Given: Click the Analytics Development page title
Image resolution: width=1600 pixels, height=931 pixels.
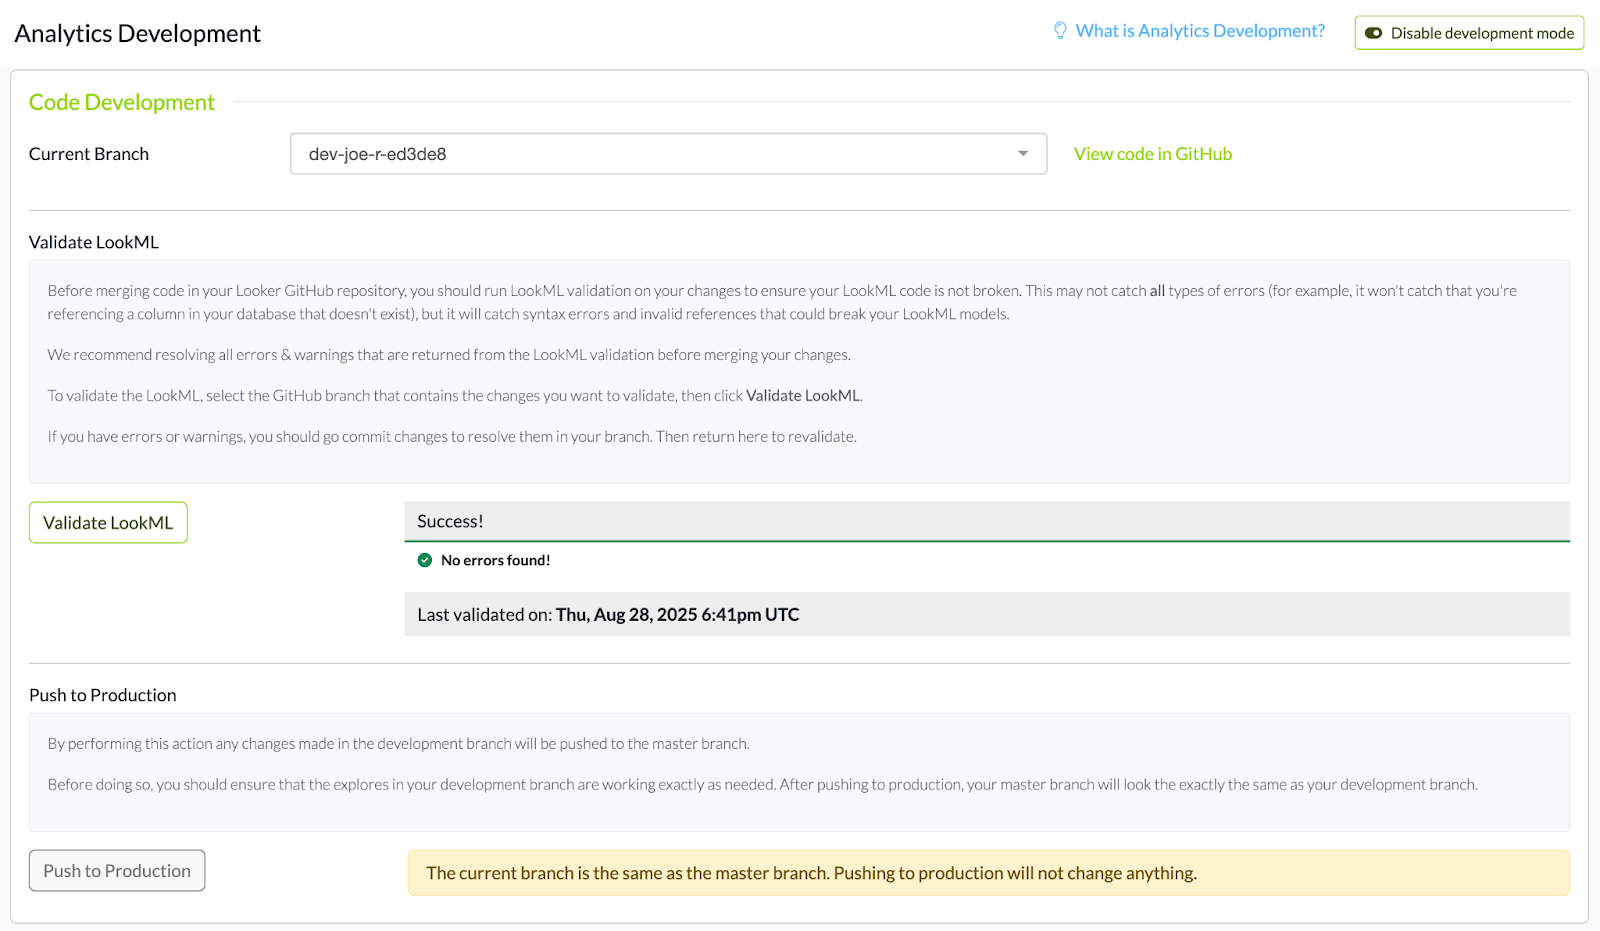Looking at the screenshot, I should (138, 34).
